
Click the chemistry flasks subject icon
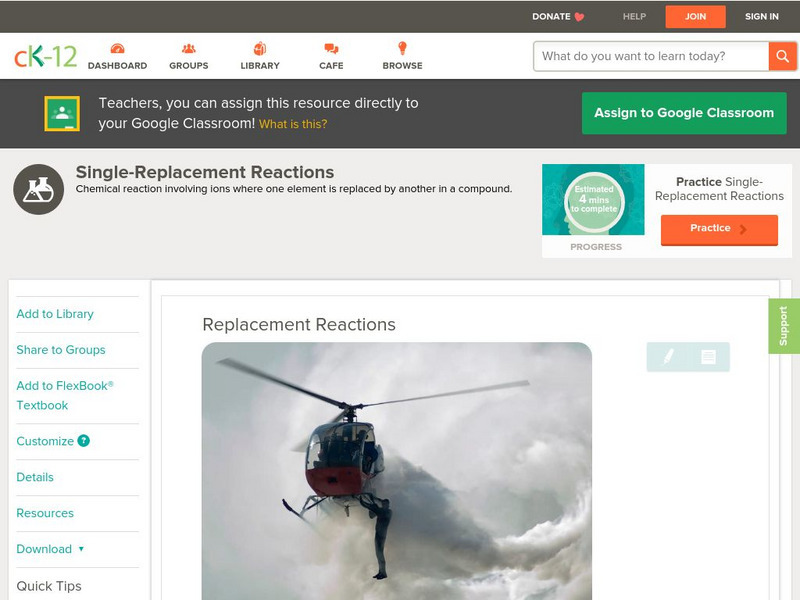pyautogui.click(x=39, y=189)
